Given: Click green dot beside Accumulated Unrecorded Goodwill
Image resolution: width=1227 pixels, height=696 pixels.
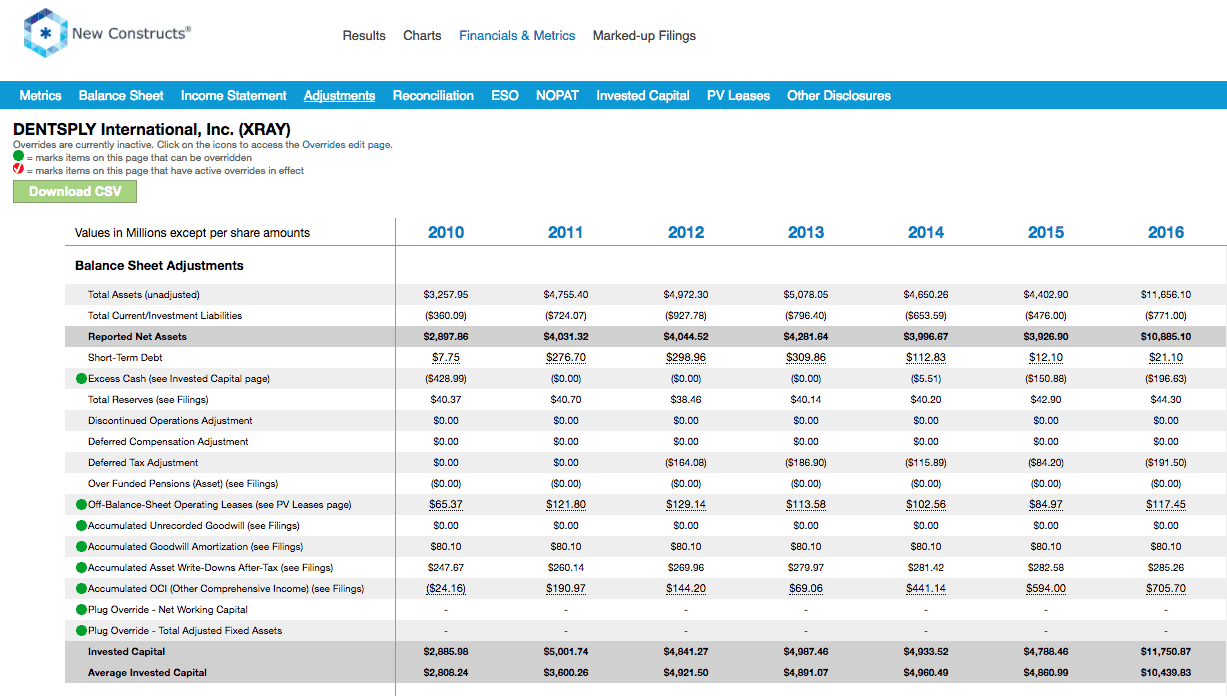Looking at the screenshot, I should pyautogui.click(x=81, y=526).
